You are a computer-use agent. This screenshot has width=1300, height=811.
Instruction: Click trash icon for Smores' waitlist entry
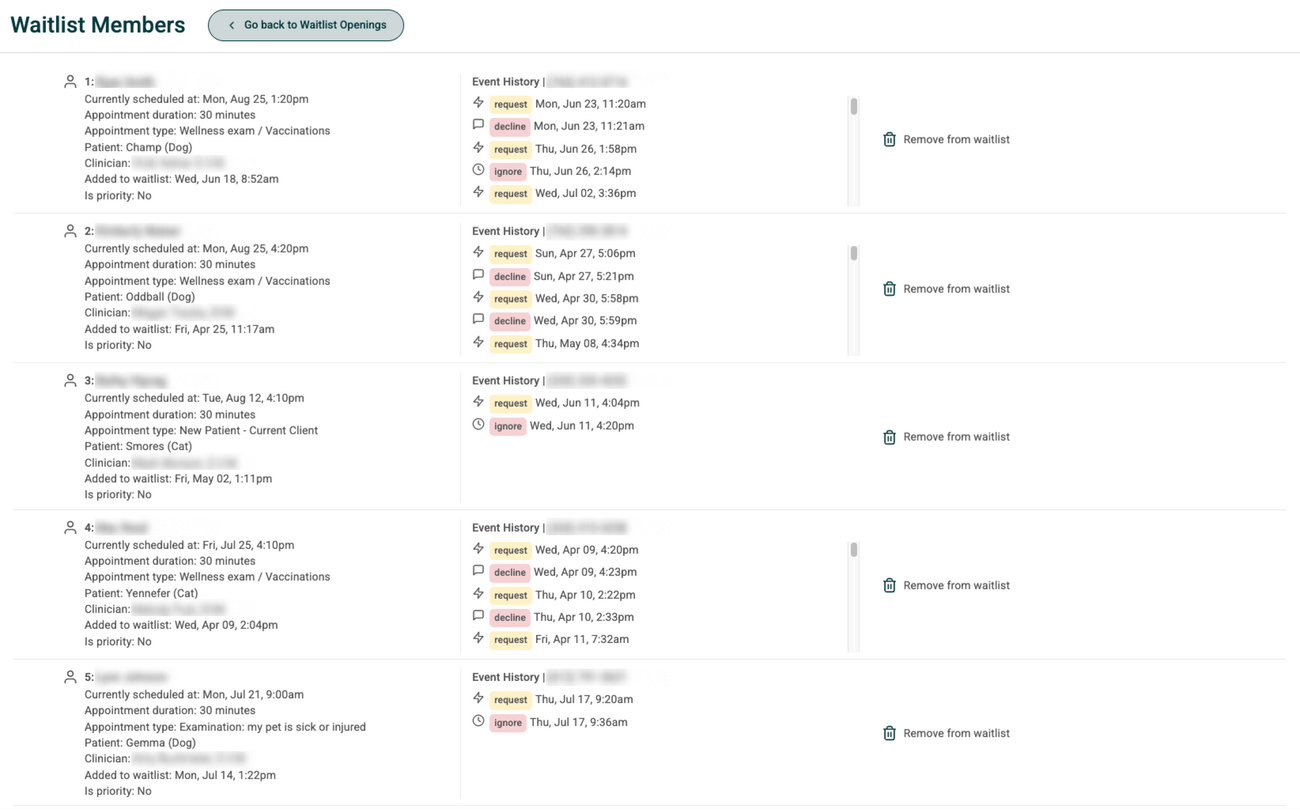click(x=889, y=437)
